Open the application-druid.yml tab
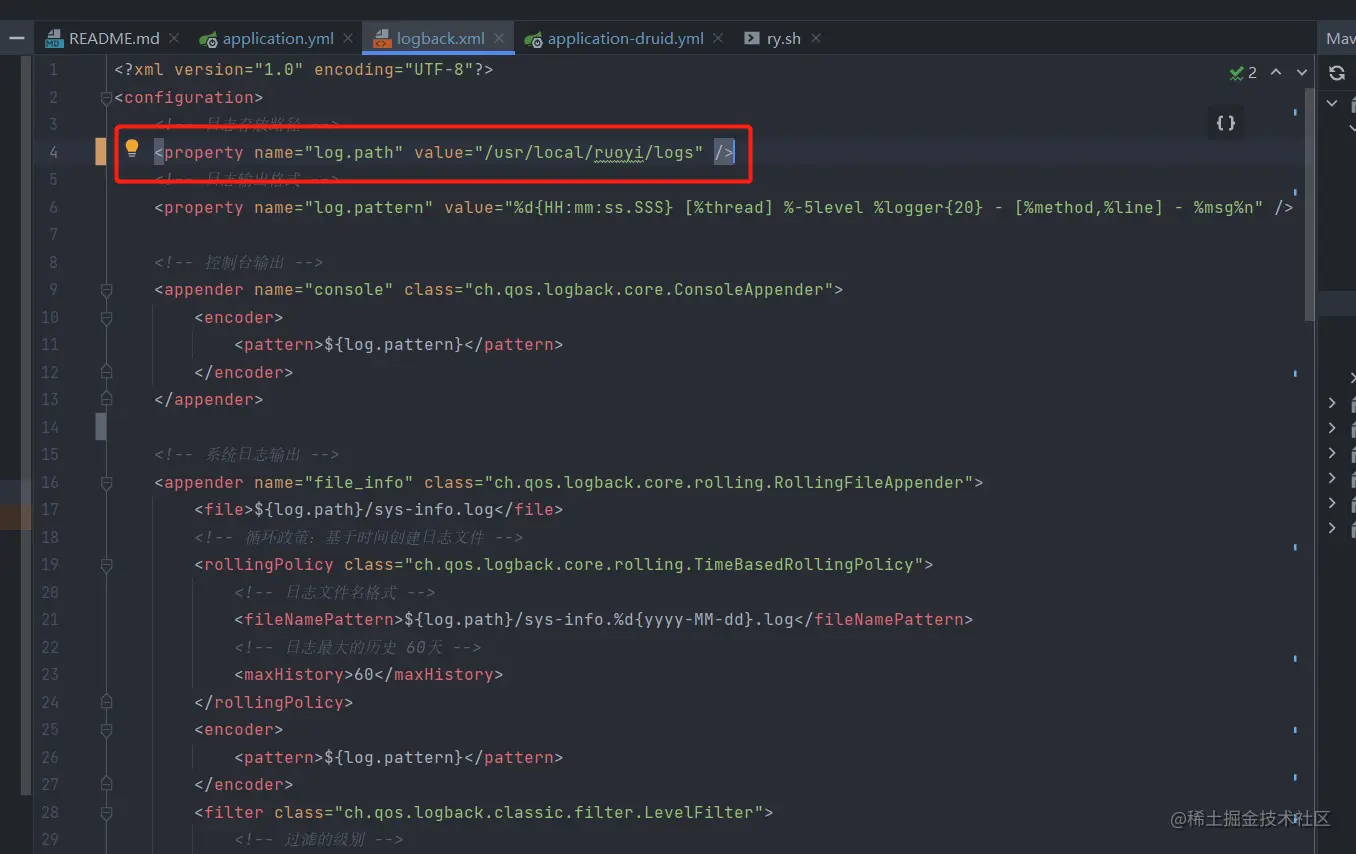This screenshot has width=1356, height=854. [x=626, y=39]
